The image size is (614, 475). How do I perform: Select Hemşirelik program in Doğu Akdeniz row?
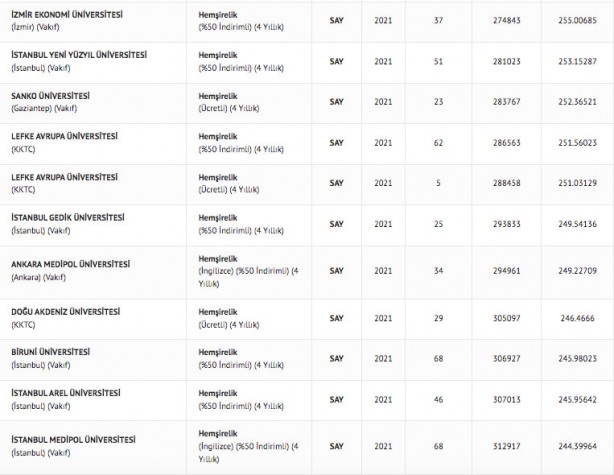tap(218, 311)
